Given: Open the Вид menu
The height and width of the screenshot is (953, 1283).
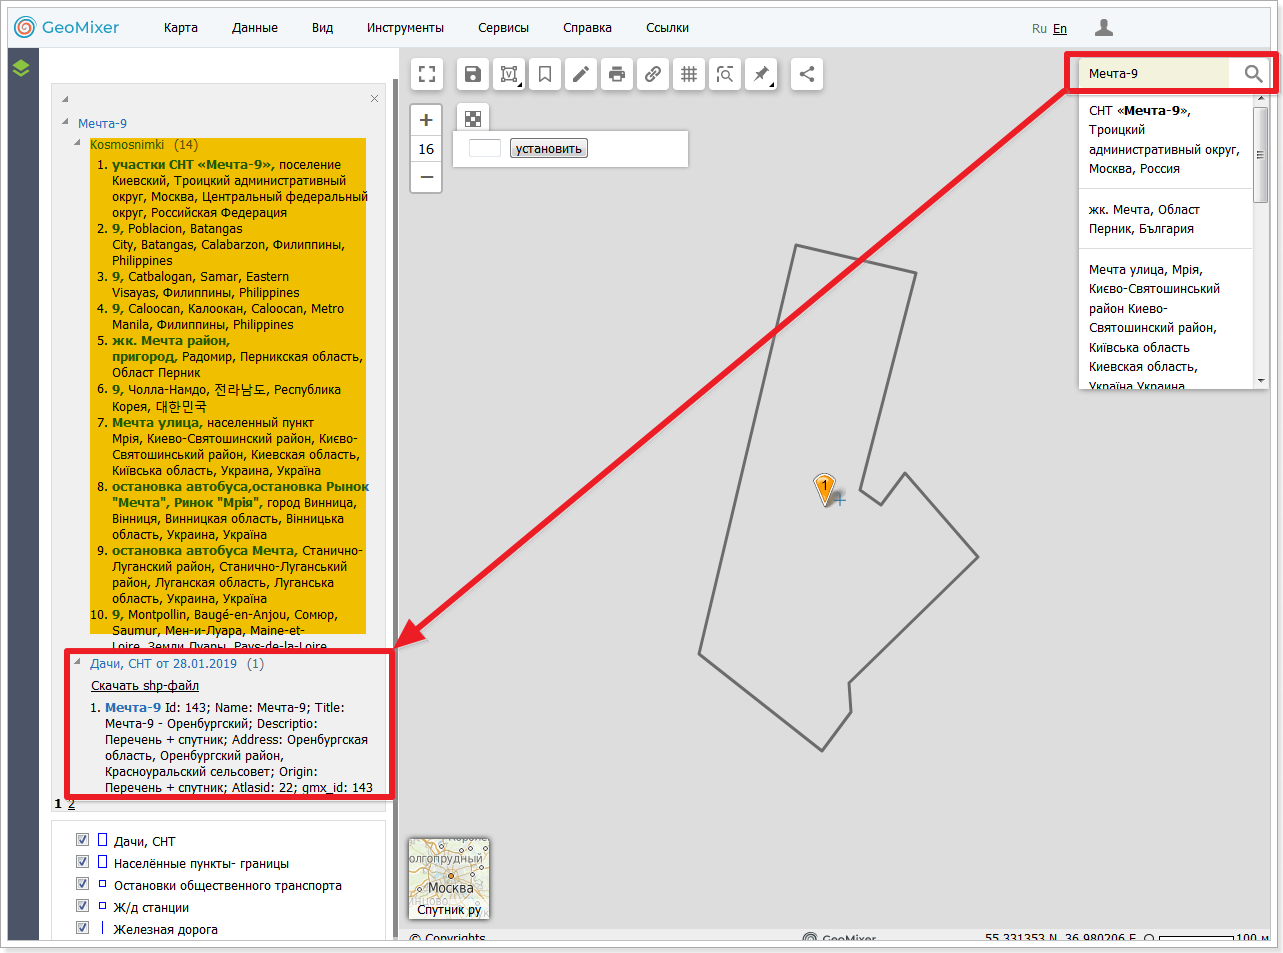Looking at the screenshot, I should pyautogui.click(x=322, y=28).
